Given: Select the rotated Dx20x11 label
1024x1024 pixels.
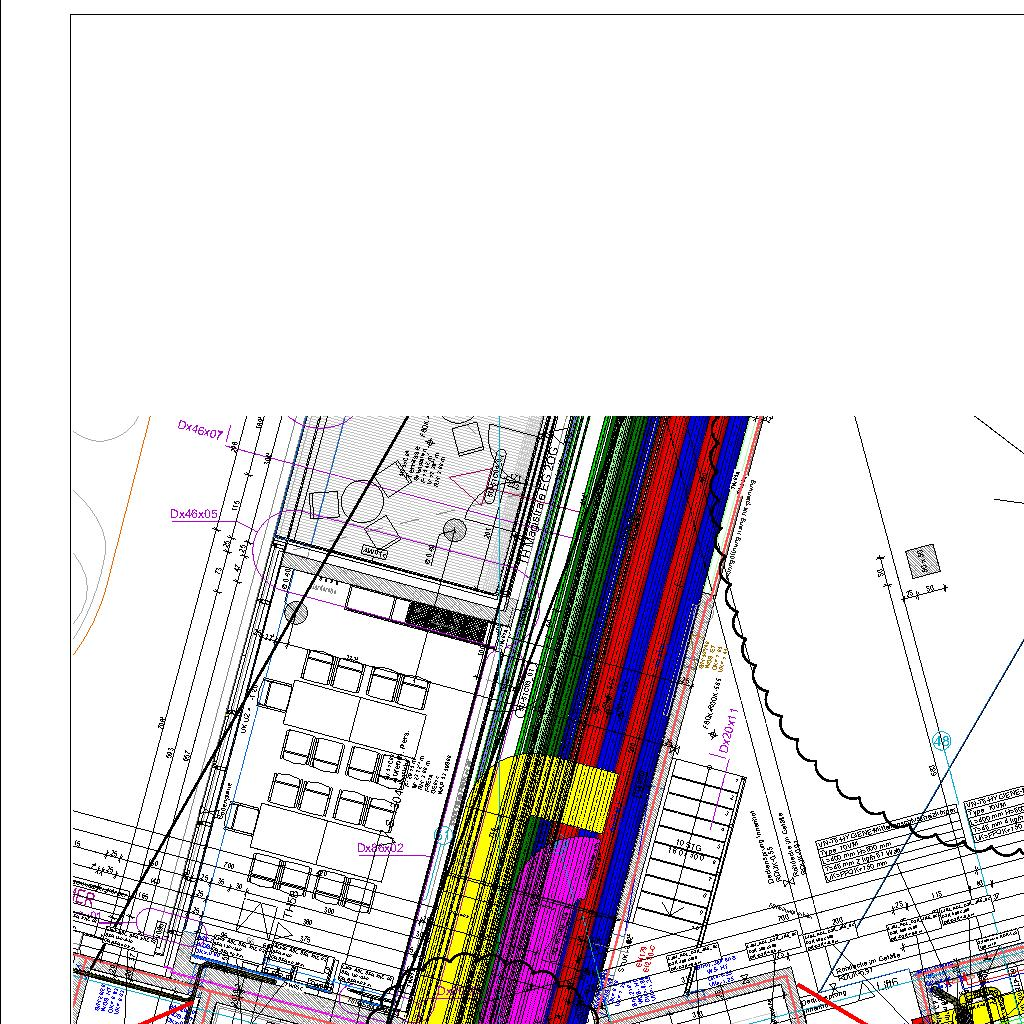Looking at the screenshot, I should pos(729,731).
